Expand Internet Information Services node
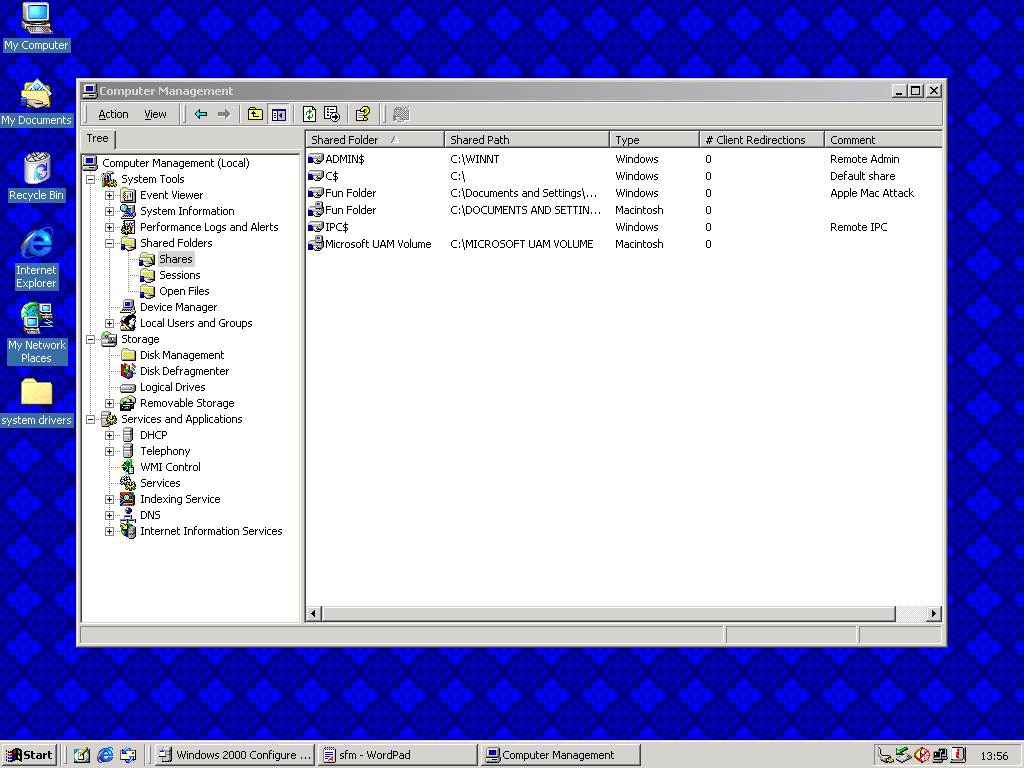This screenshot has width=1024, height=768. point(110,531)
